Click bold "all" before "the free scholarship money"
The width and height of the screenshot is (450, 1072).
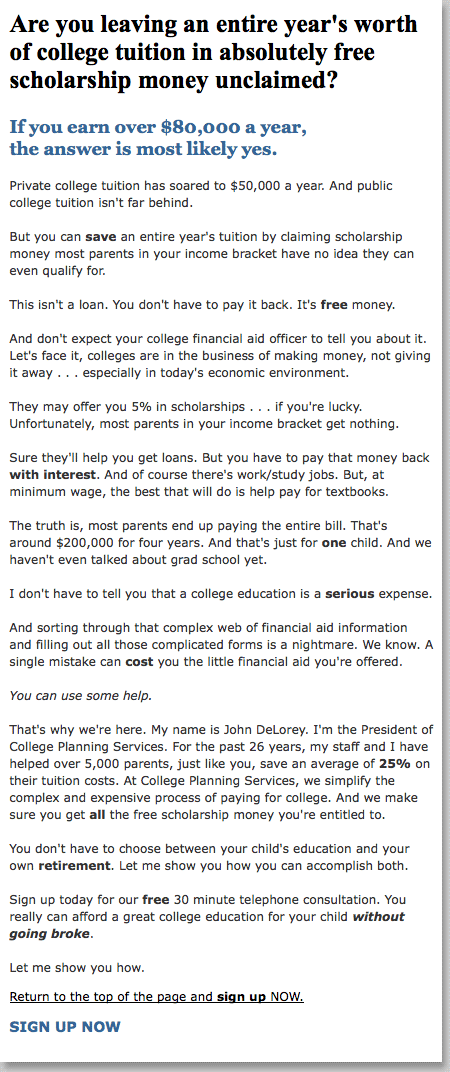click(97, 814)
